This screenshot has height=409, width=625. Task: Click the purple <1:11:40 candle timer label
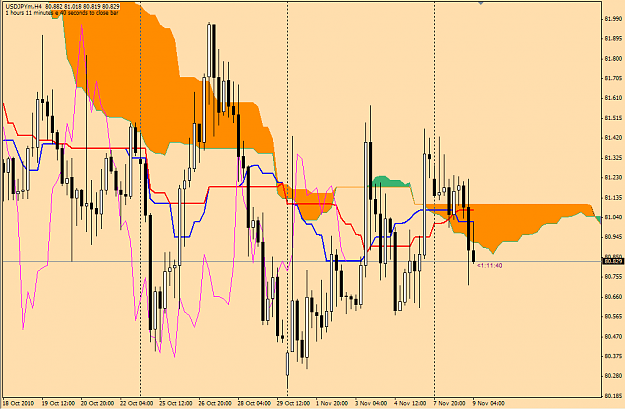[489, 265]
